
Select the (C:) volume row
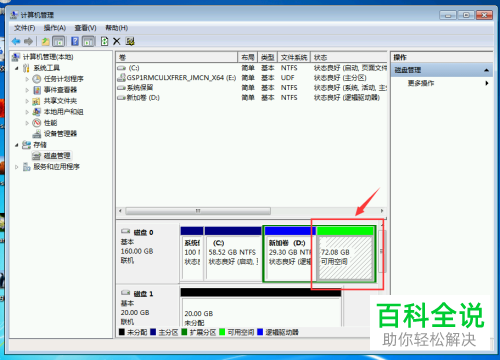[x=252, y=68]
